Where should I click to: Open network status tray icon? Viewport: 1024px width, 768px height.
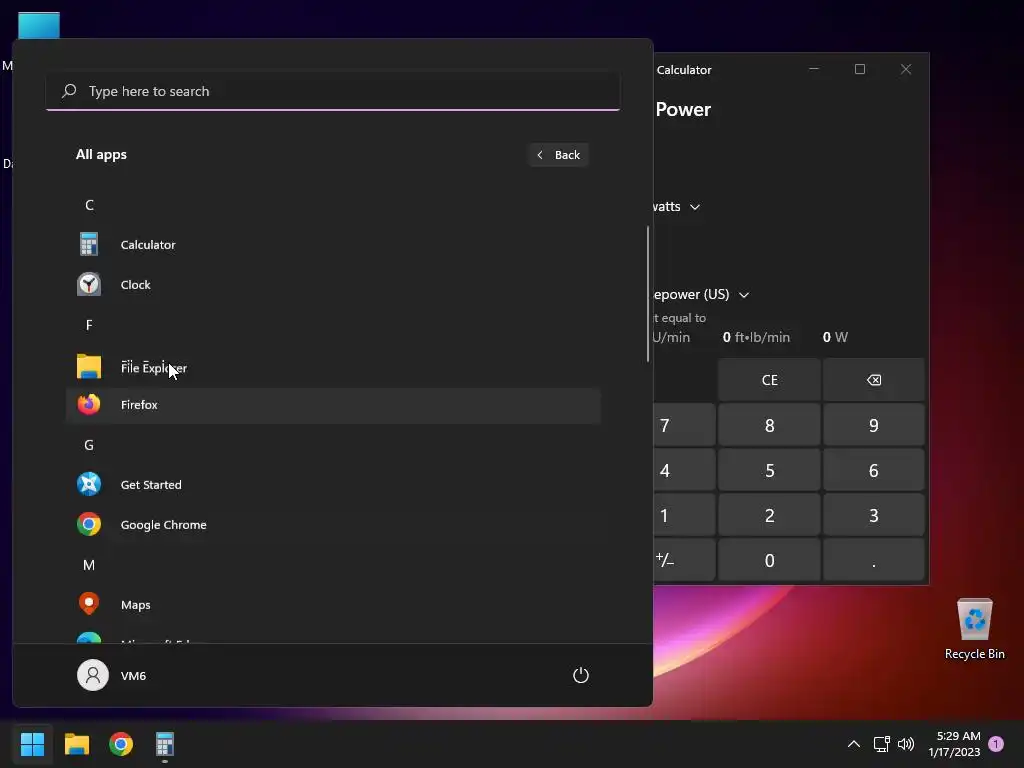point(882,744)
